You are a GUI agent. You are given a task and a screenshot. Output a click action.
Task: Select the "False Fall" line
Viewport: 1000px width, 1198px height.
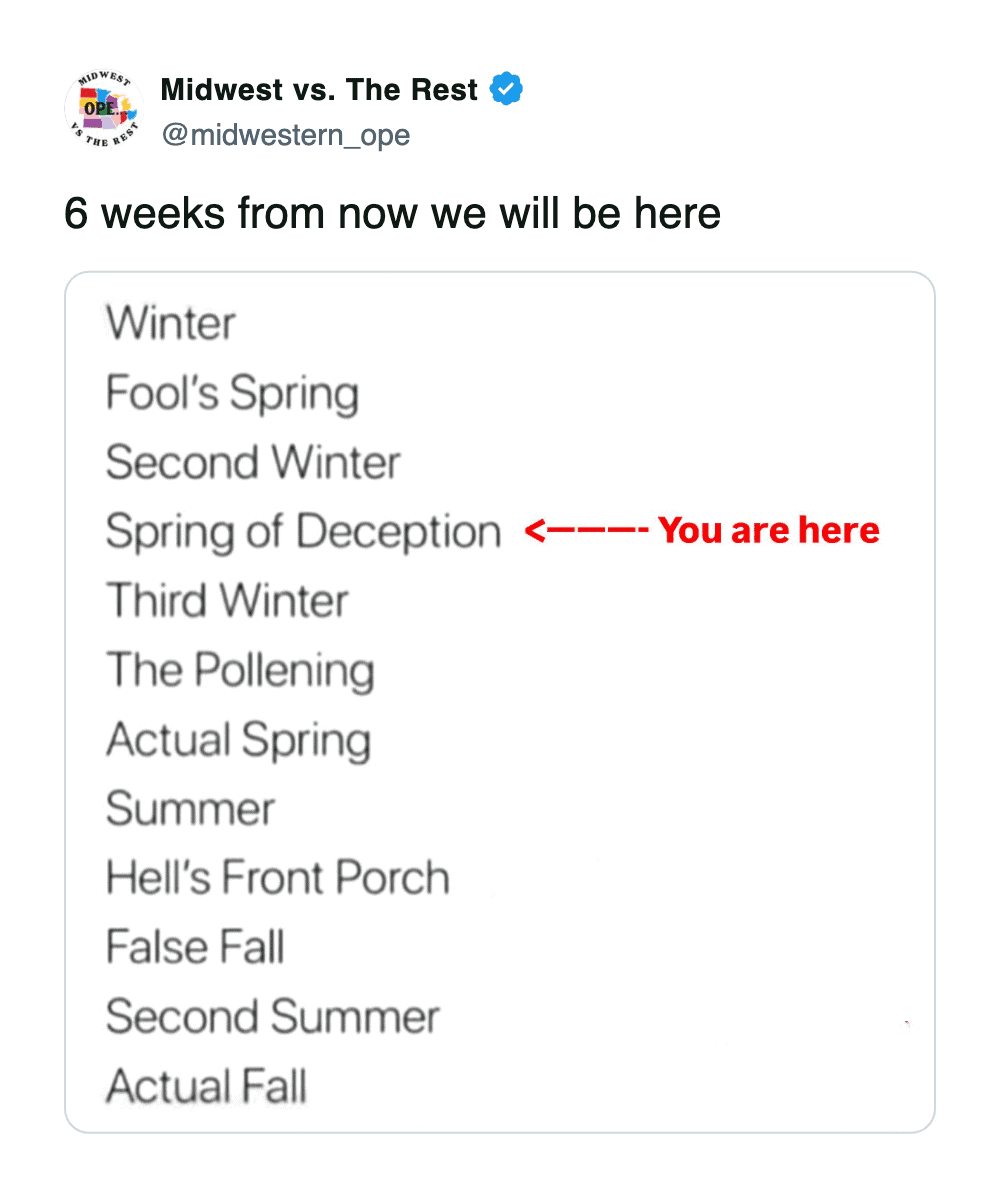(x=195, y=947)
